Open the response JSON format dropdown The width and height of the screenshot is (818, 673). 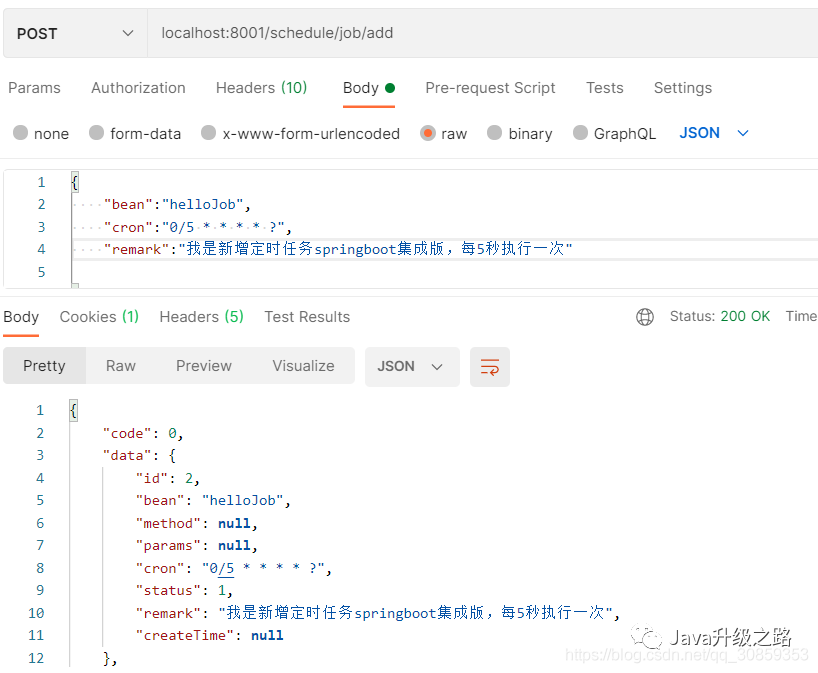(412, 367)
